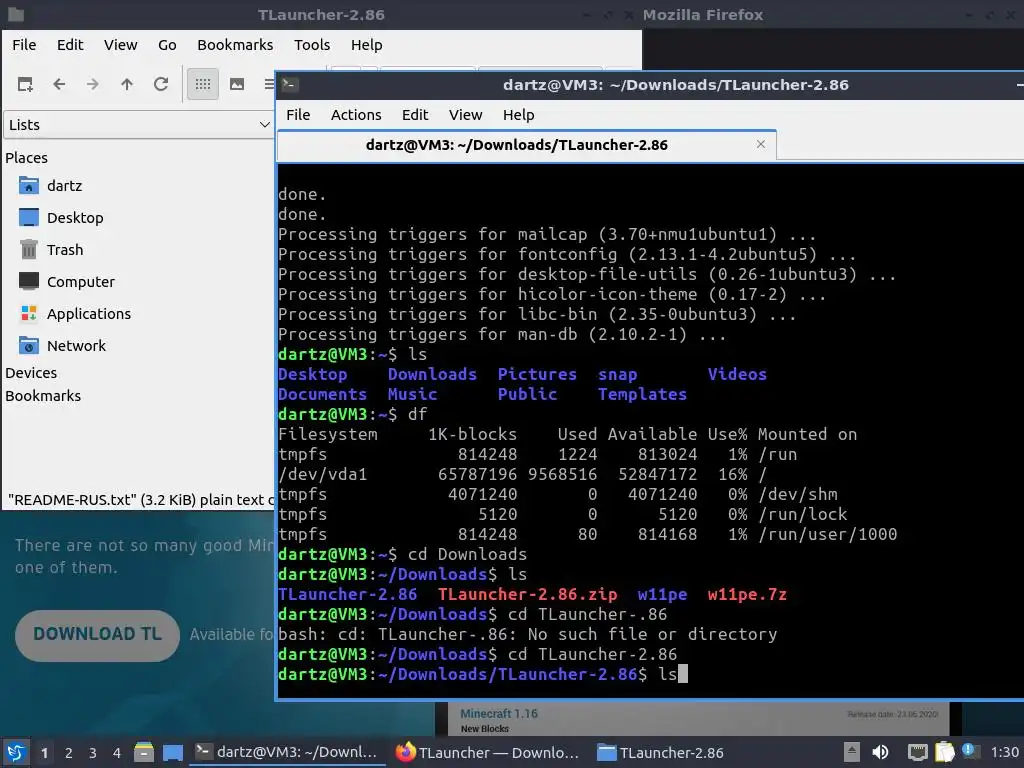Open the File menu in file manager

pyautogui.click(x=24, y=45)
